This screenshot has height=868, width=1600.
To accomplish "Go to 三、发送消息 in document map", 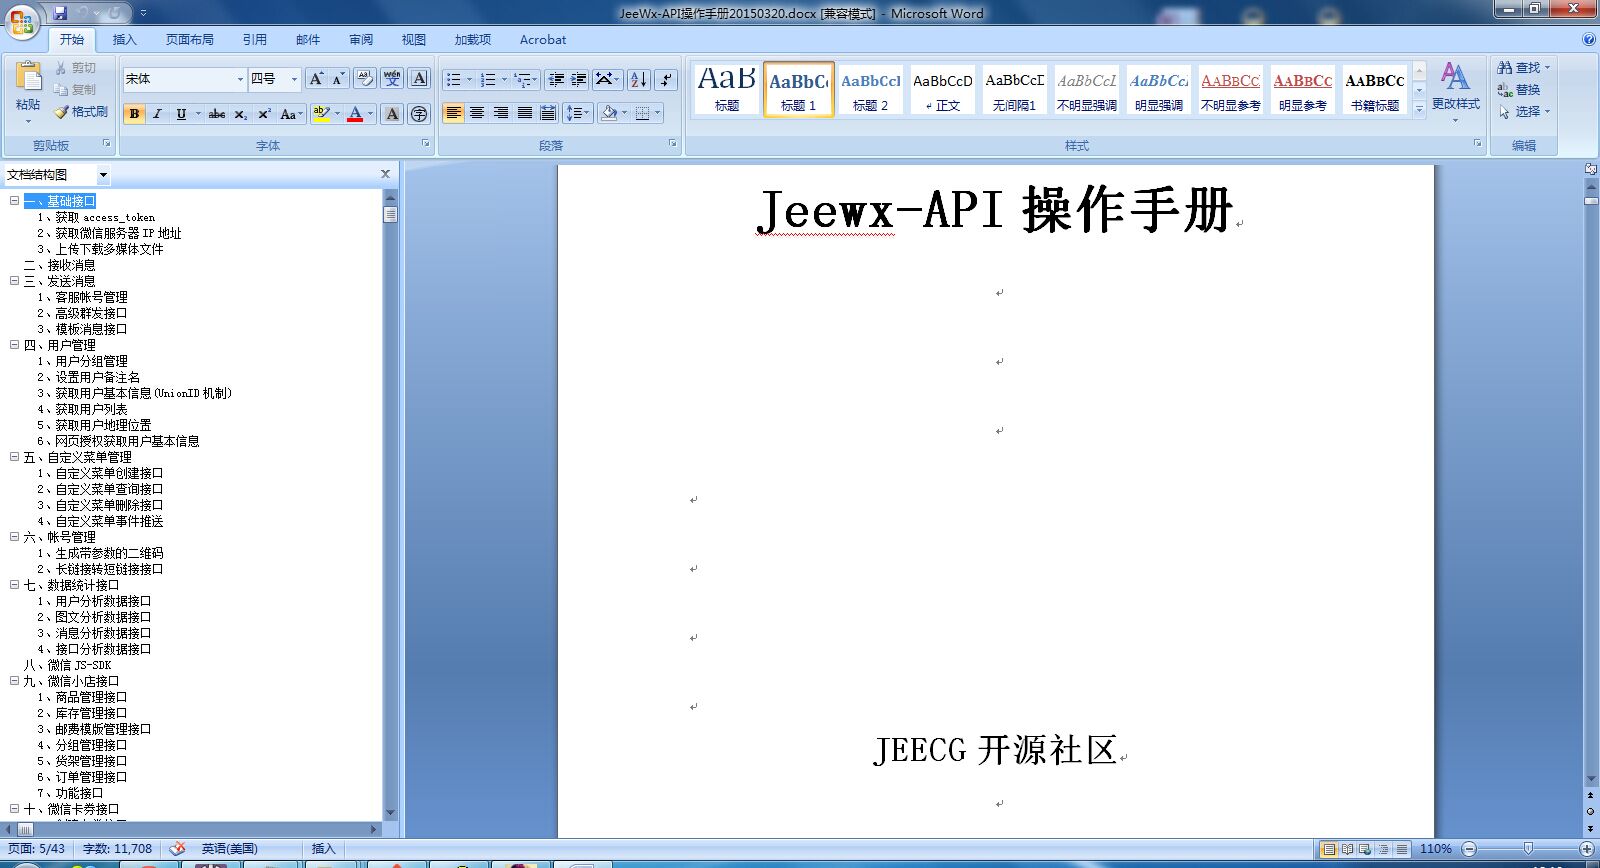I will 71,281.
